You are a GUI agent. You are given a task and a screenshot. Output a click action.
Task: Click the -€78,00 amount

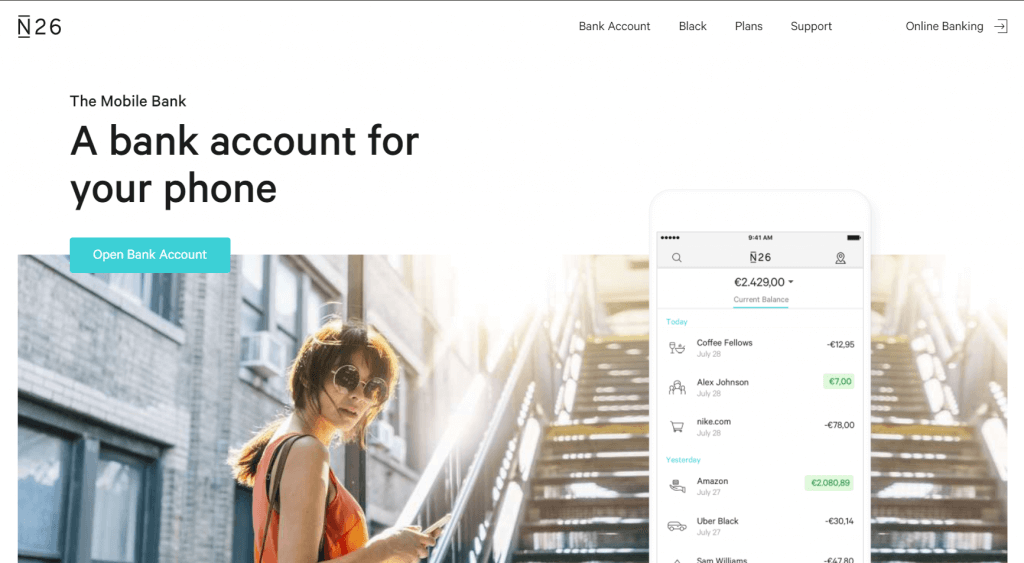coord(839,425)
